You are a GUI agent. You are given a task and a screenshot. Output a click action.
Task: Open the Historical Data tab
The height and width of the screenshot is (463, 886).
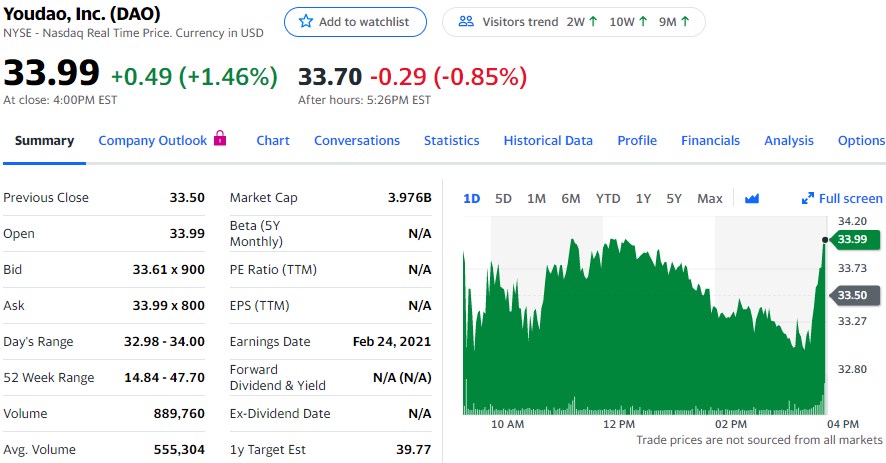[548, 141]
